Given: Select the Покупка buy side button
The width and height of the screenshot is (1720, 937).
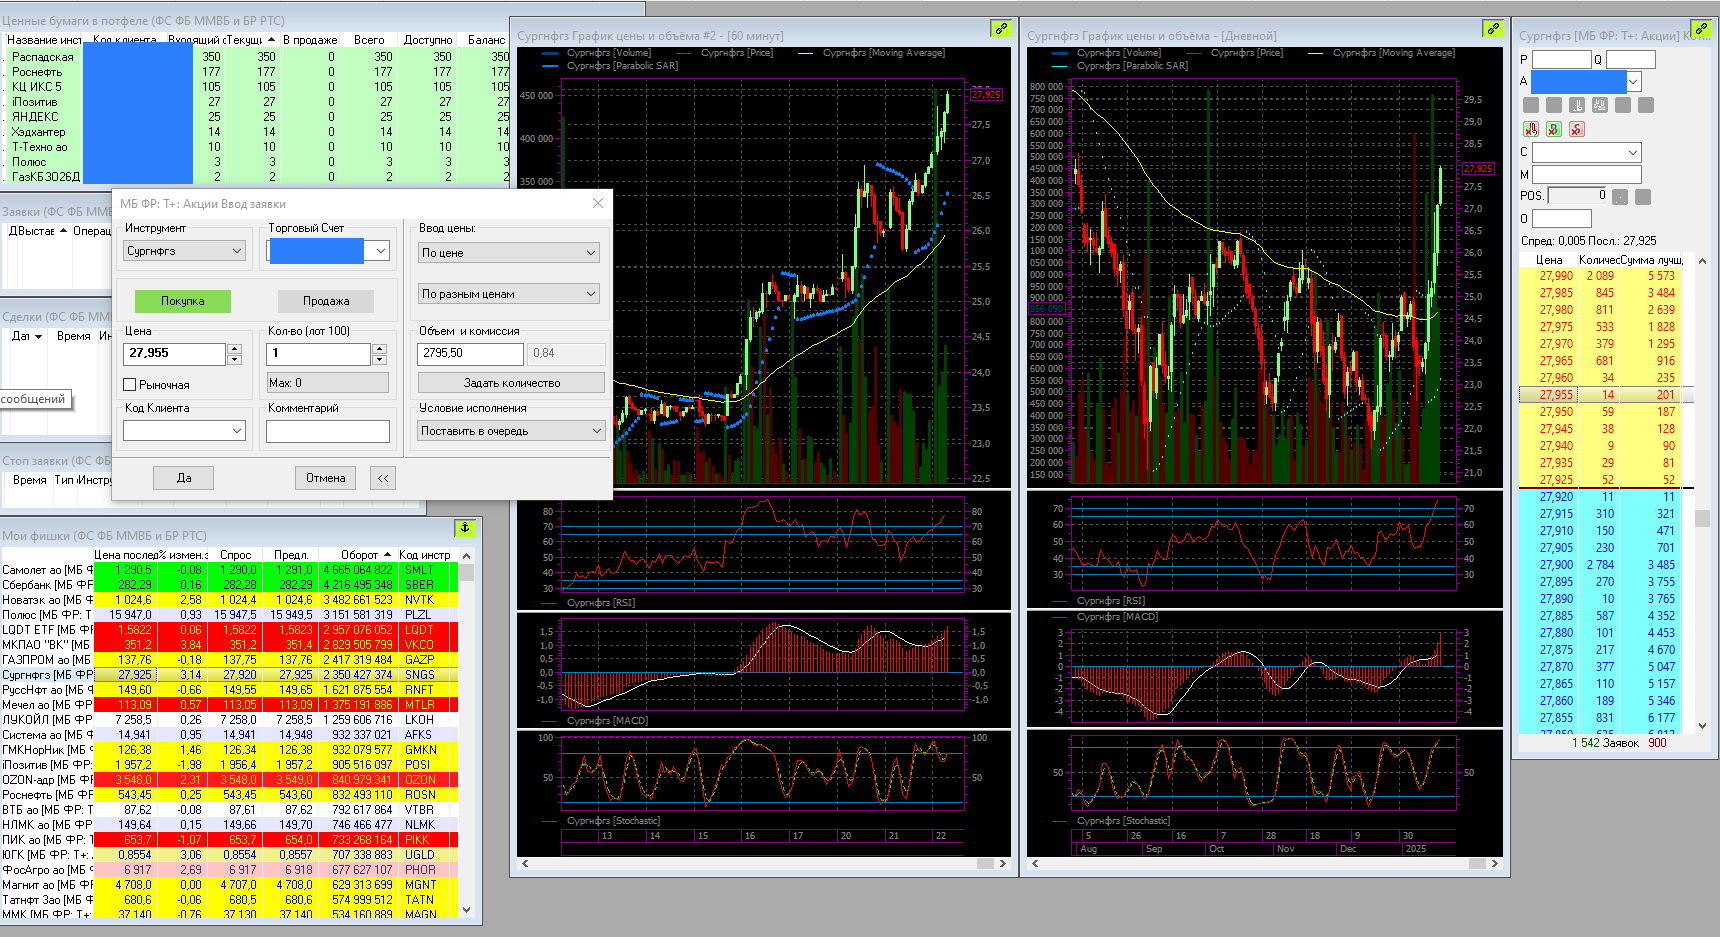Looking at the screenshot, I should [x=182, y=301].
